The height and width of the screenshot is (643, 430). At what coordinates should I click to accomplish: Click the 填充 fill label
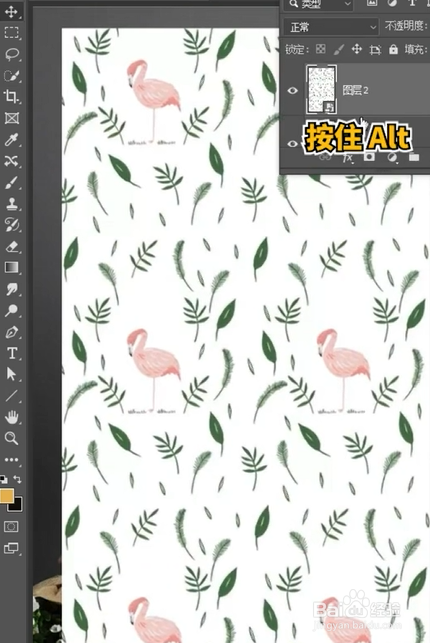point(414,50)
